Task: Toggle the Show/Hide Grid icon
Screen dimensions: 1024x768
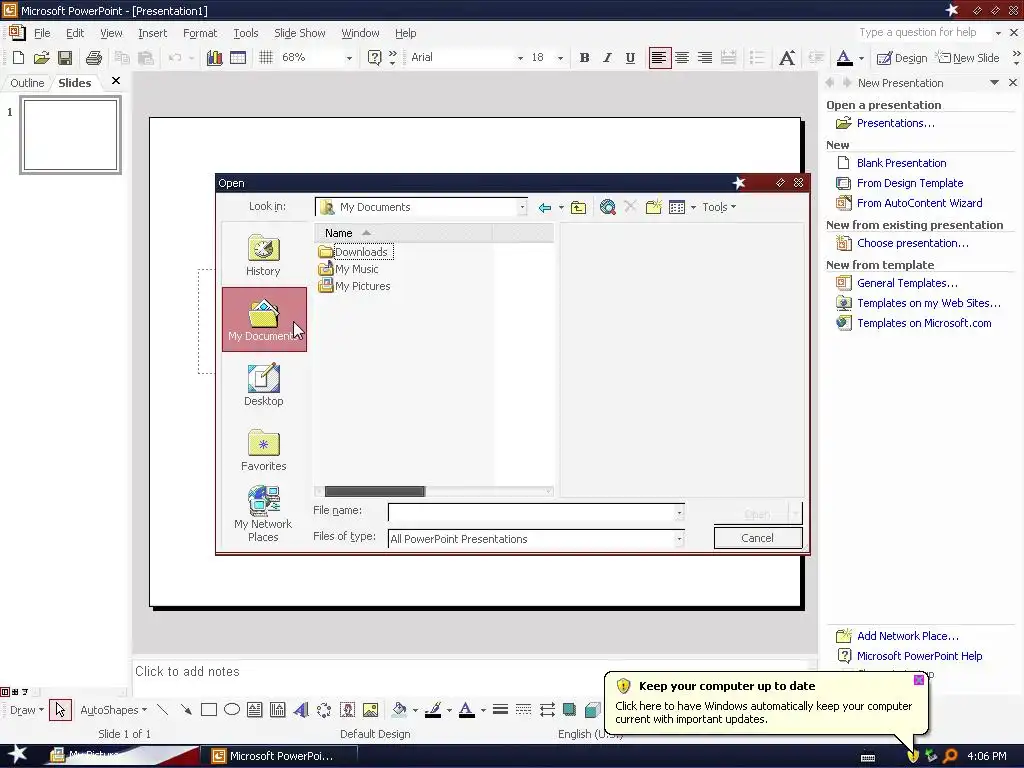Action: point(266,57)
